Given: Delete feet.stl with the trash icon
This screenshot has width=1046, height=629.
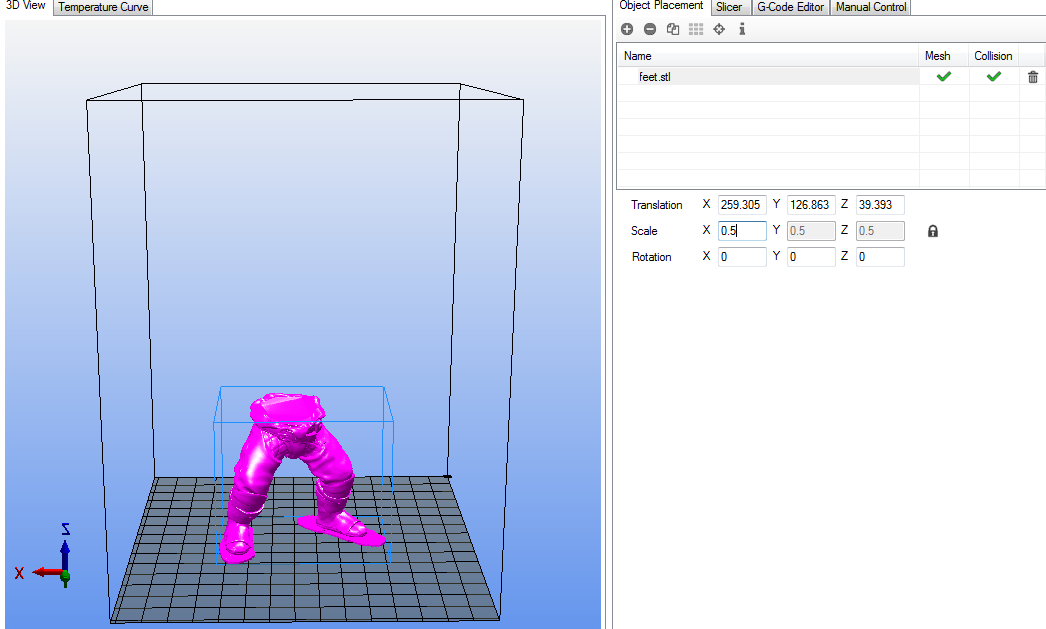Looking at the screenshot, I should (1033, 77).
